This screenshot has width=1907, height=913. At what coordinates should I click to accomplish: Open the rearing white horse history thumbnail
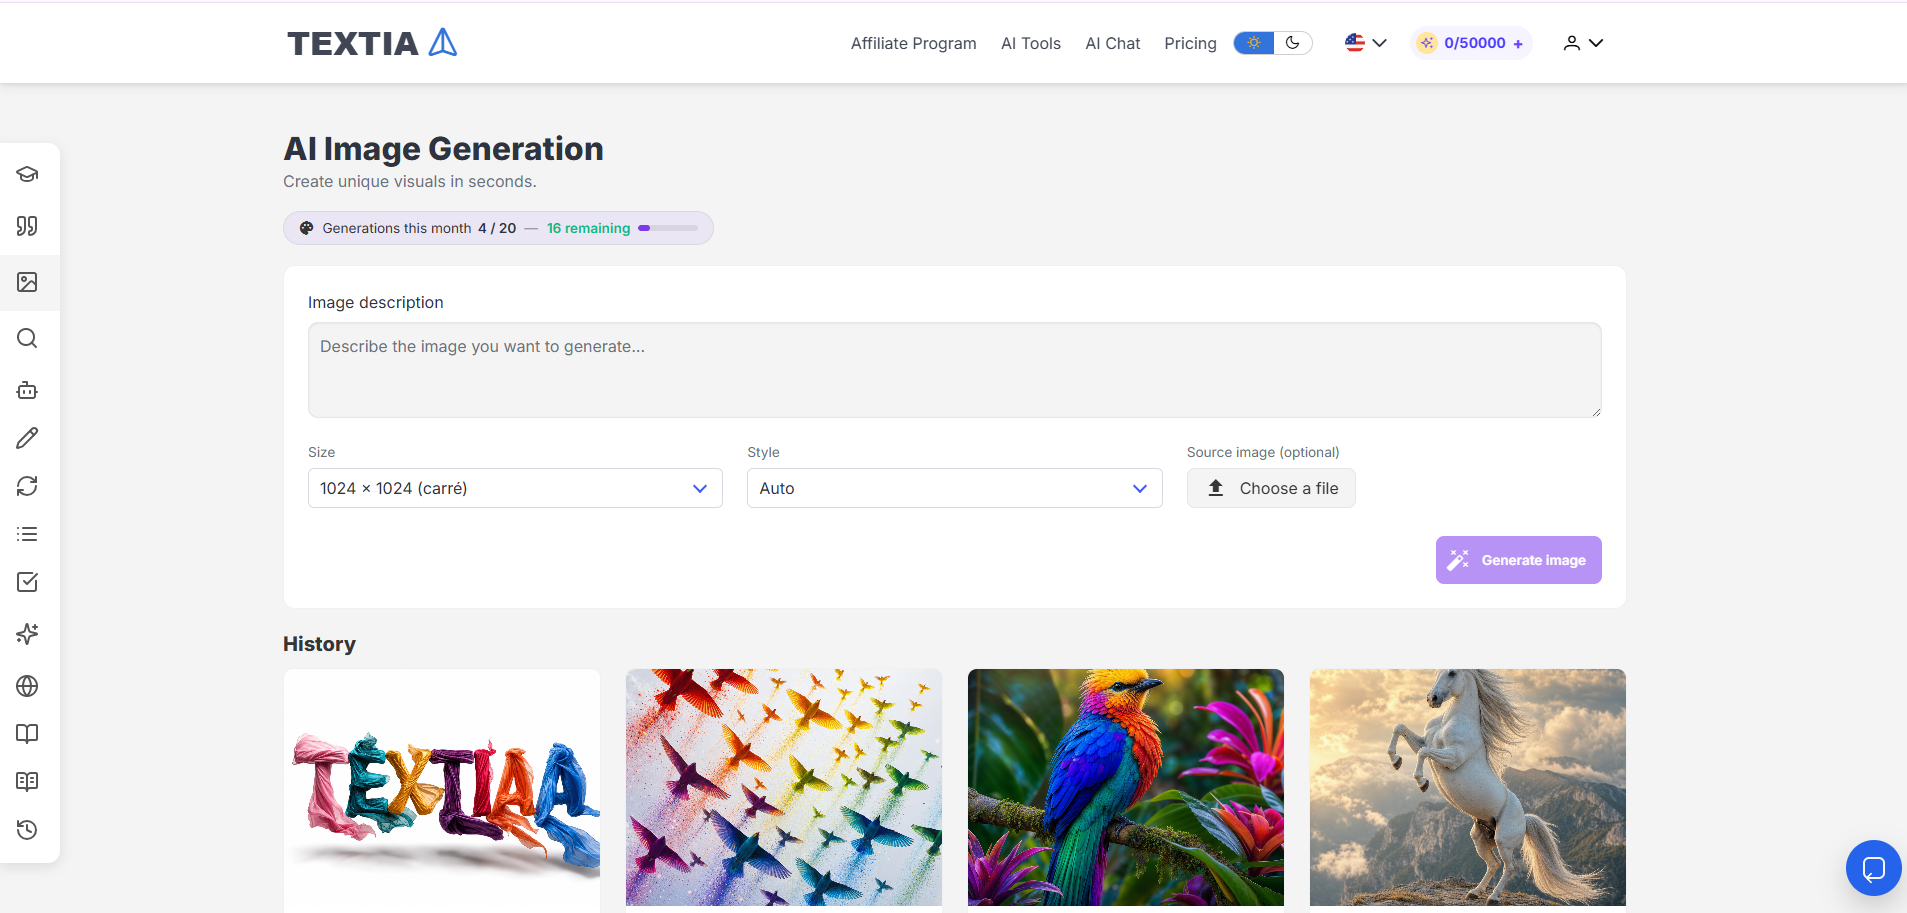tap(1468, 788)
